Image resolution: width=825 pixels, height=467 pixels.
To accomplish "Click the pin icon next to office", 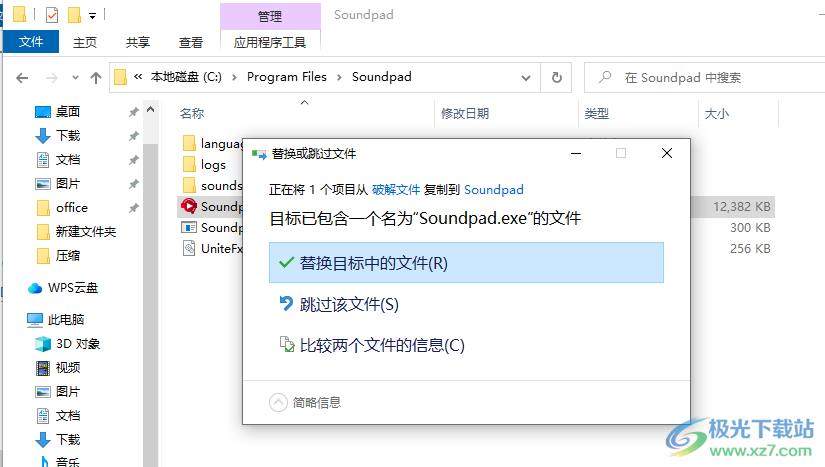I will [x=134, y=208].
